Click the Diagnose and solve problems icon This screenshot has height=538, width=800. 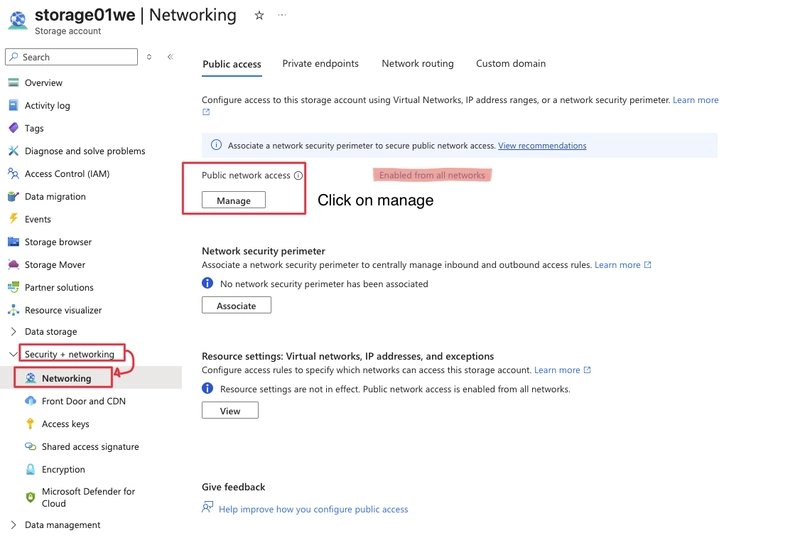pyautogui.click(x=14, y=151)
